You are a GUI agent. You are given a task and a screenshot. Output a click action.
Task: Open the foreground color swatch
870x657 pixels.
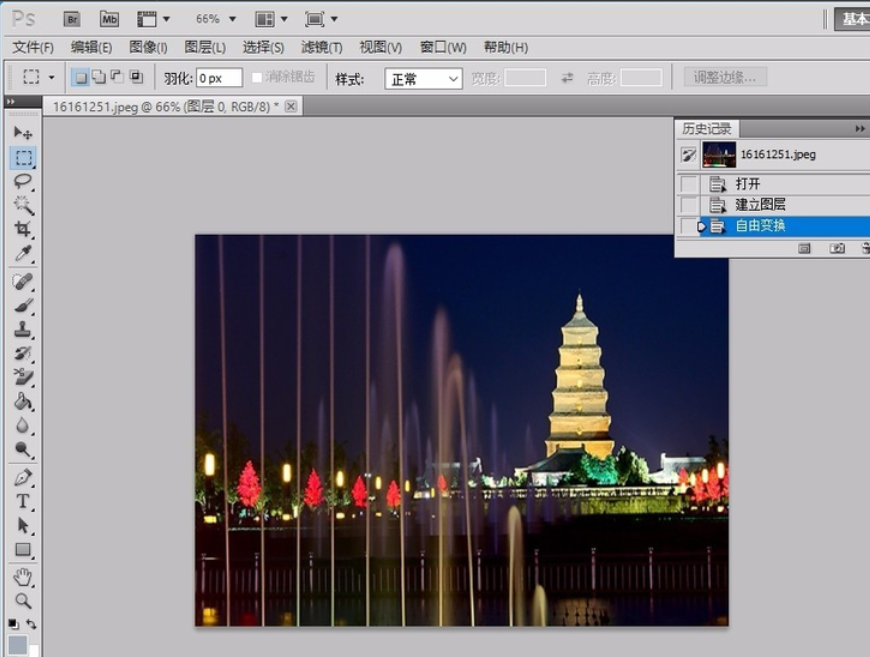point(18,645)
